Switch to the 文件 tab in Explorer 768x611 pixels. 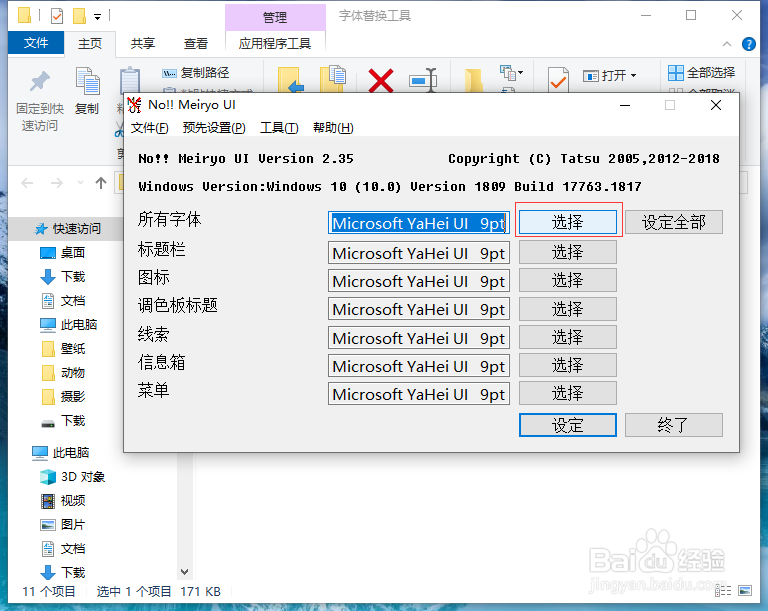36,43
